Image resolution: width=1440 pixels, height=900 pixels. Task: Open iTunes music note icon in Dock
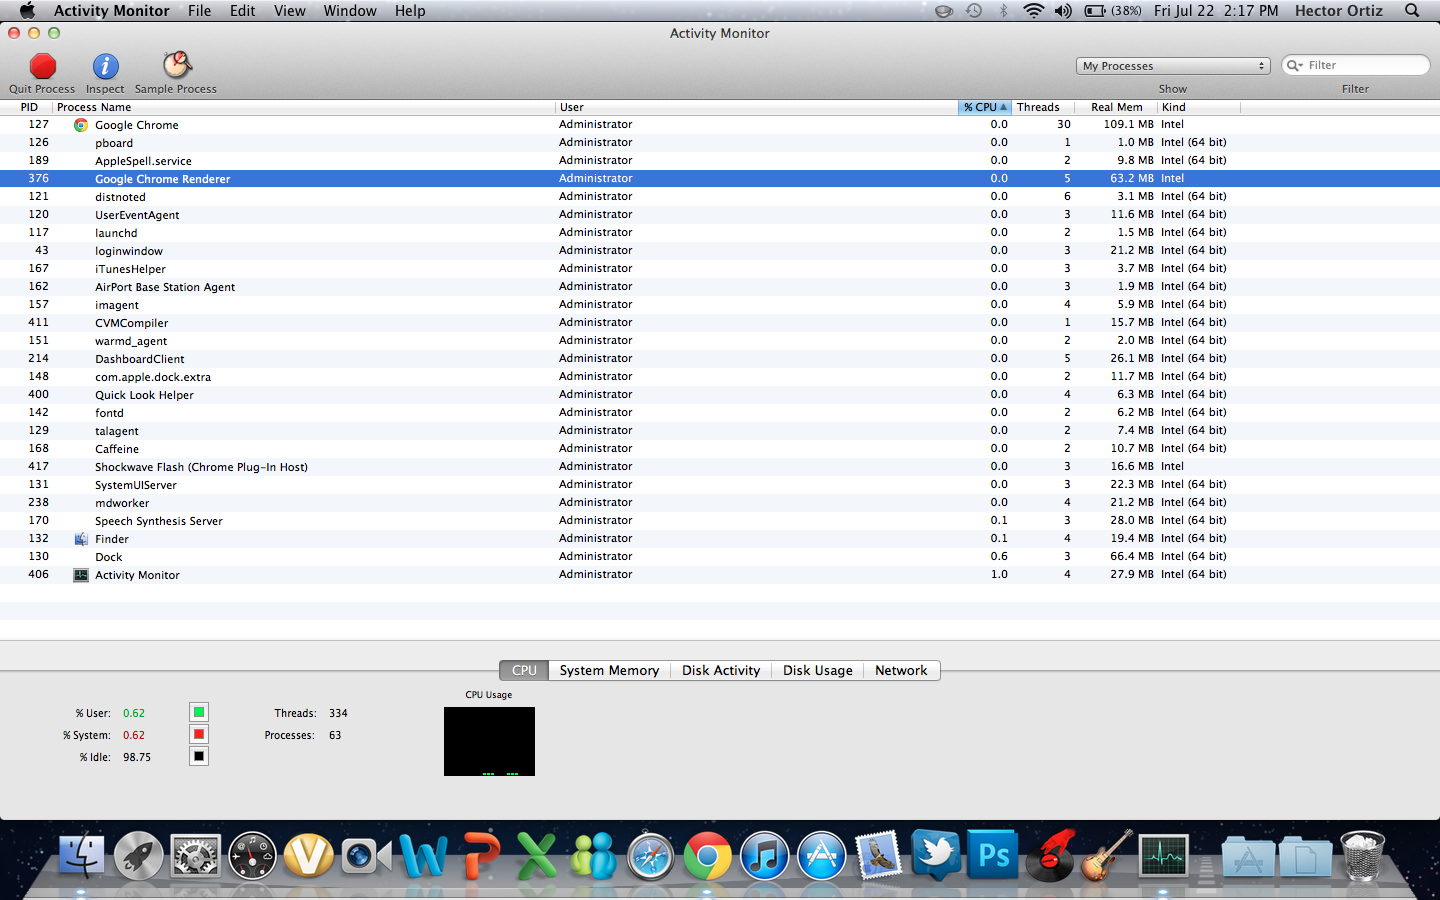coord(765,857)
